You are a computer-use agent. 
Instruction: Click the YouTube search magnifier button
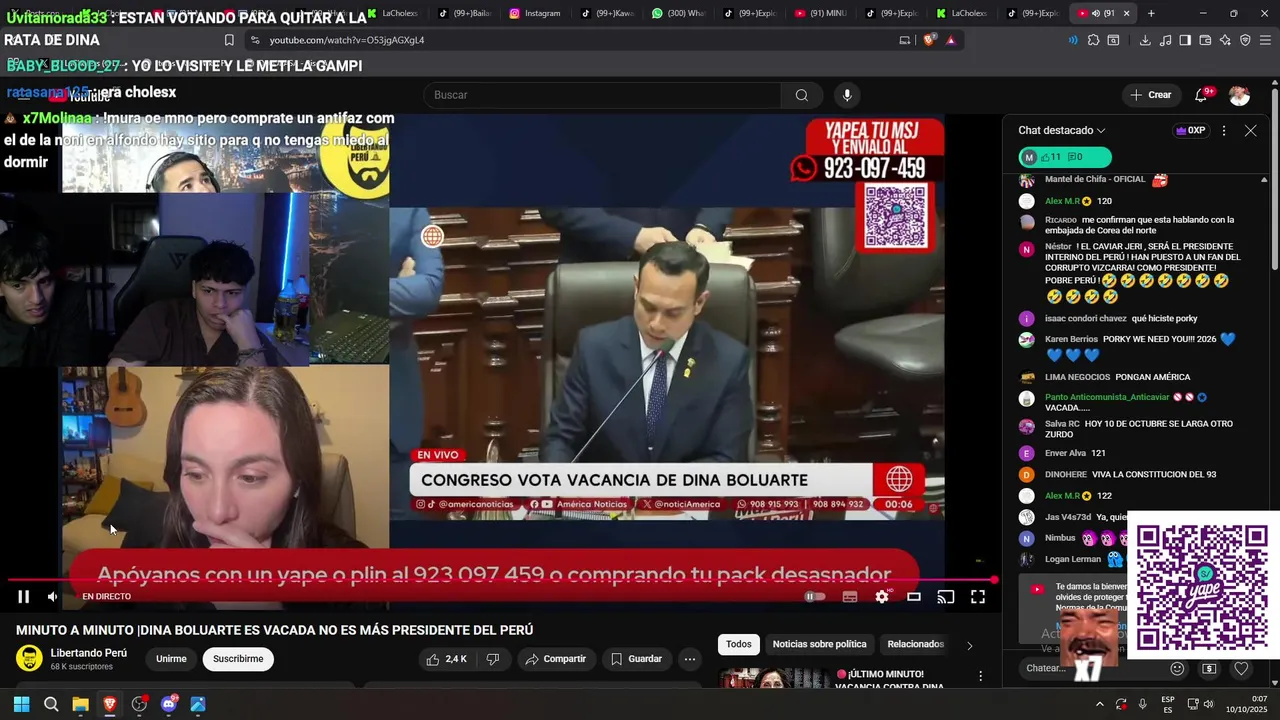[x=801, y=95]
